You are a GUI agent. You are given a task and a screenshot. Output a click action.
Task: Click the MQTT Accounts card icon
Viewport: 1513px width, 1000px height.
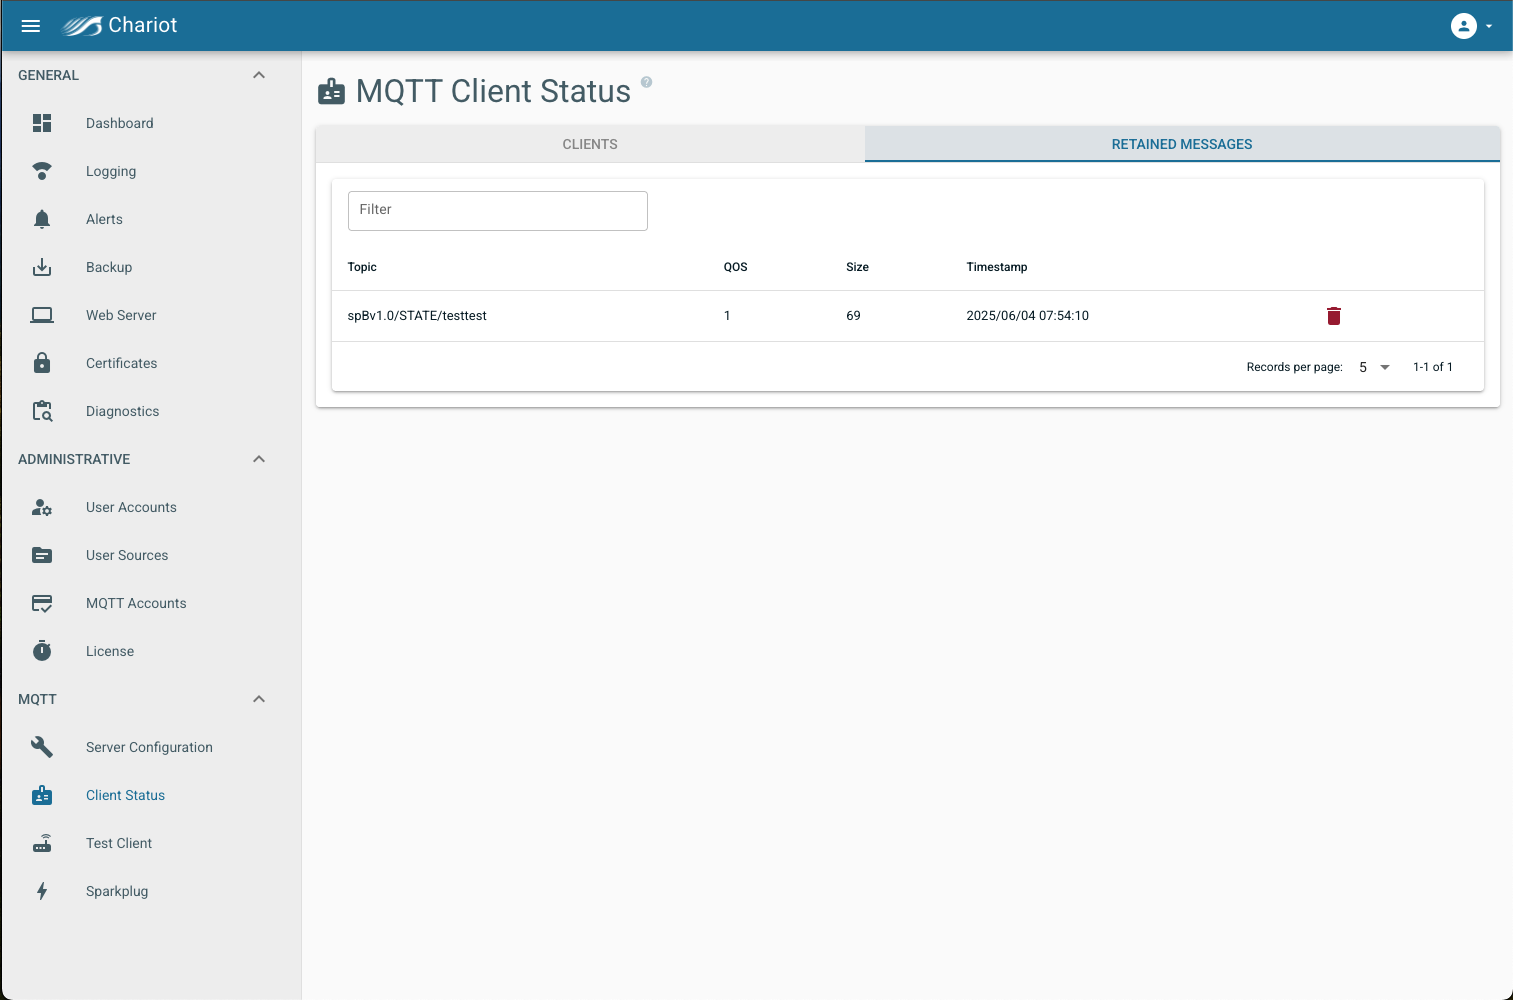tap(42, 603)
